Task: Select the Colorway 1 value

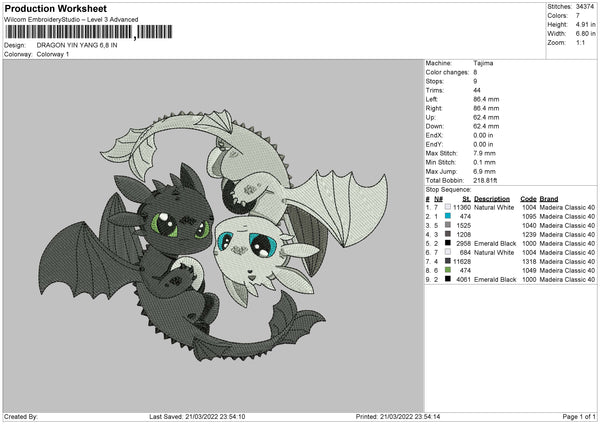Action: [53, 54]
